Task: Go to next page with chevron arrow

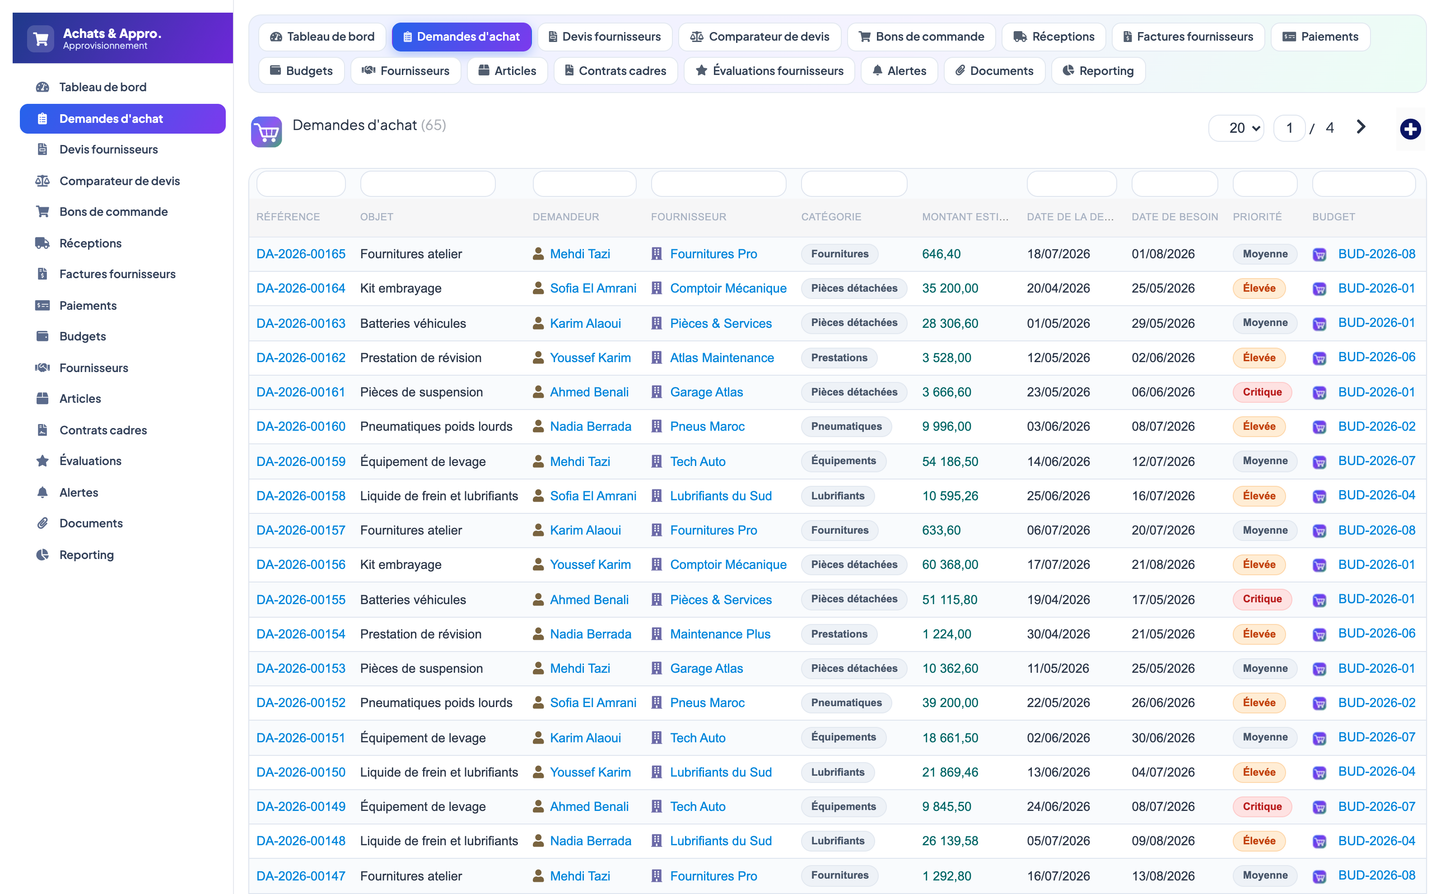Action: click(1361, 127)
